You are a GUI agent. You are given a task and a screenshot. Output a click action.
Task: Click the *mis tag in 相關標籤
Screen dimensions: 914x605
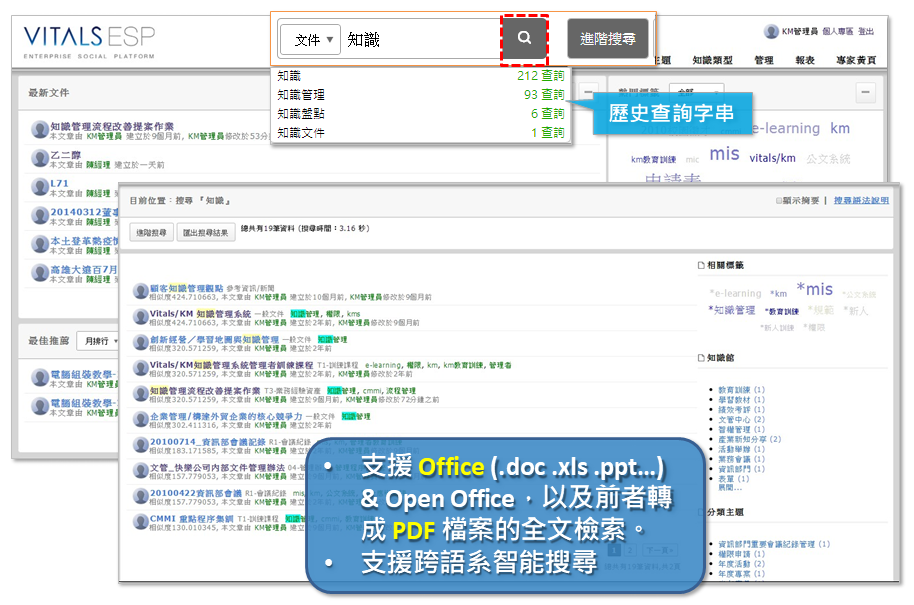pos(814,289)
